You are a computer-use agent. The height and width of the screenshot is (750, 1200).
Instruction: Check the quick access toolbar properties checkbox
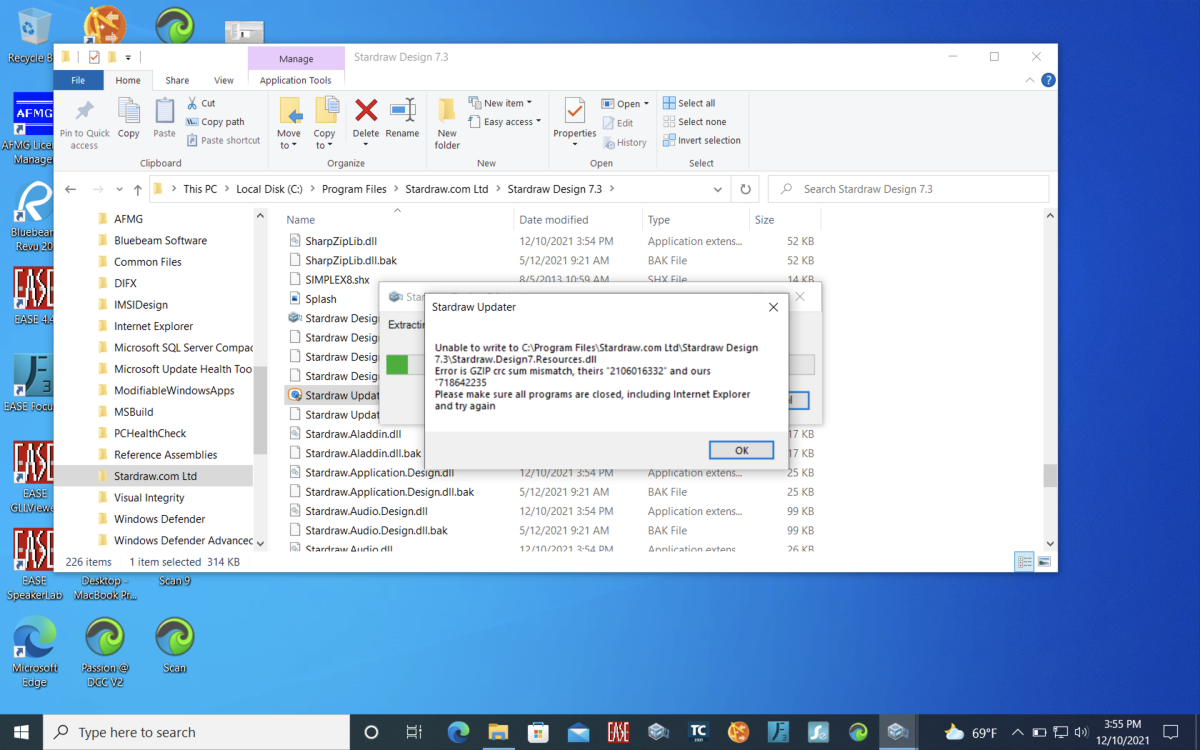click(x=94, y=57)
